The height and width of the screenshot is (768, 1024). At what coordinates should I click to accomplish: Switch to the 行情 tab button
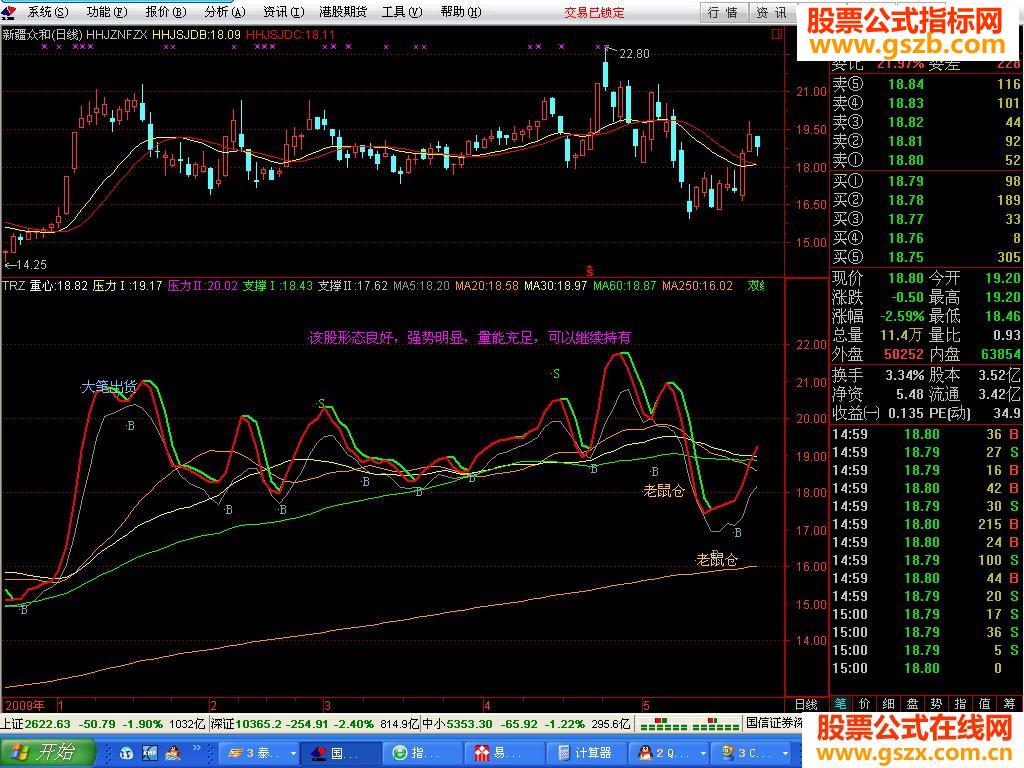(723, 12)
